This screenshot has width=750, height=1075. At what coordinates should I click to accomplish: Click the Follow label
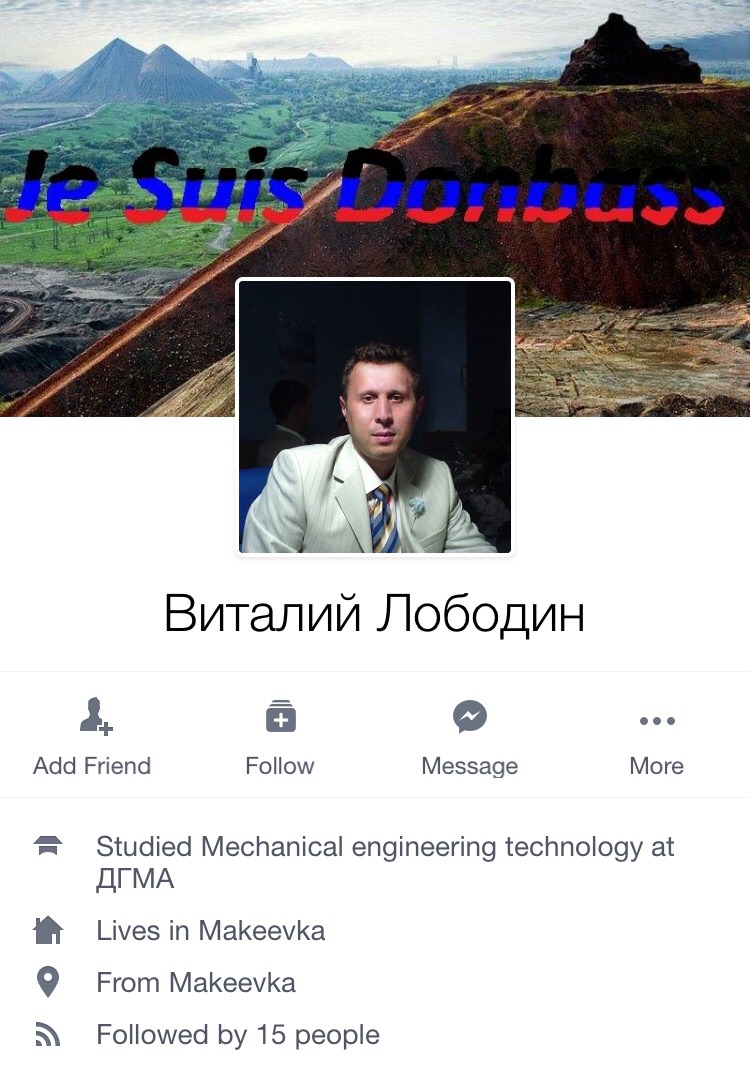click(x=280, y=766)
